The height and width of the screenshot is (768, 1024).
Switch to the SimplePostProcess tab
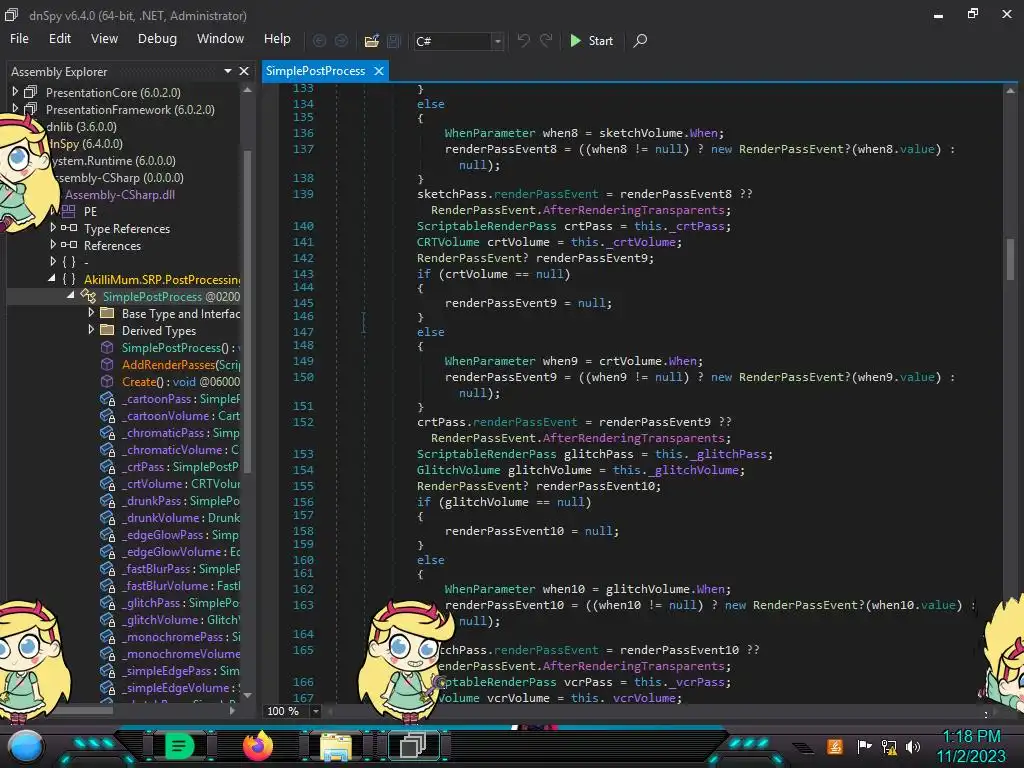(315, 71)
